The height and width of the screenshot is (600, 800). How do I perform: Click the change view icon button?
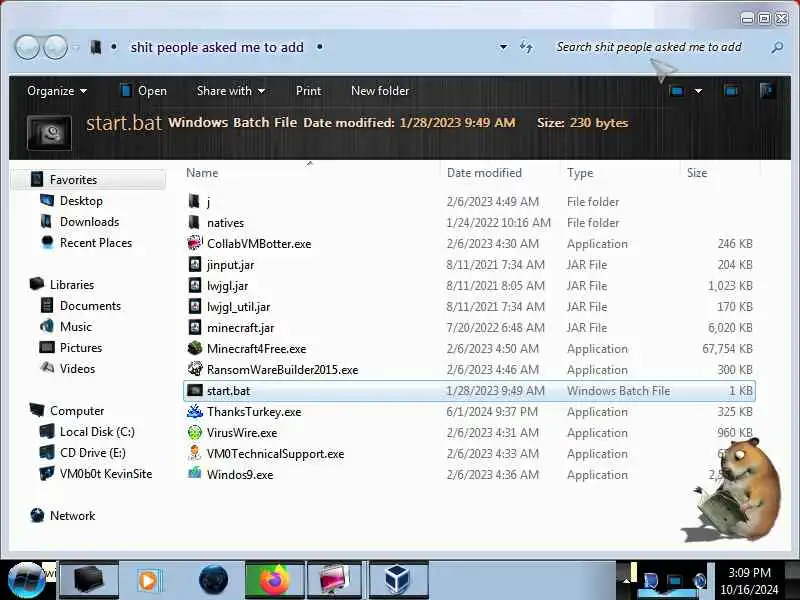tap(677, 91)
